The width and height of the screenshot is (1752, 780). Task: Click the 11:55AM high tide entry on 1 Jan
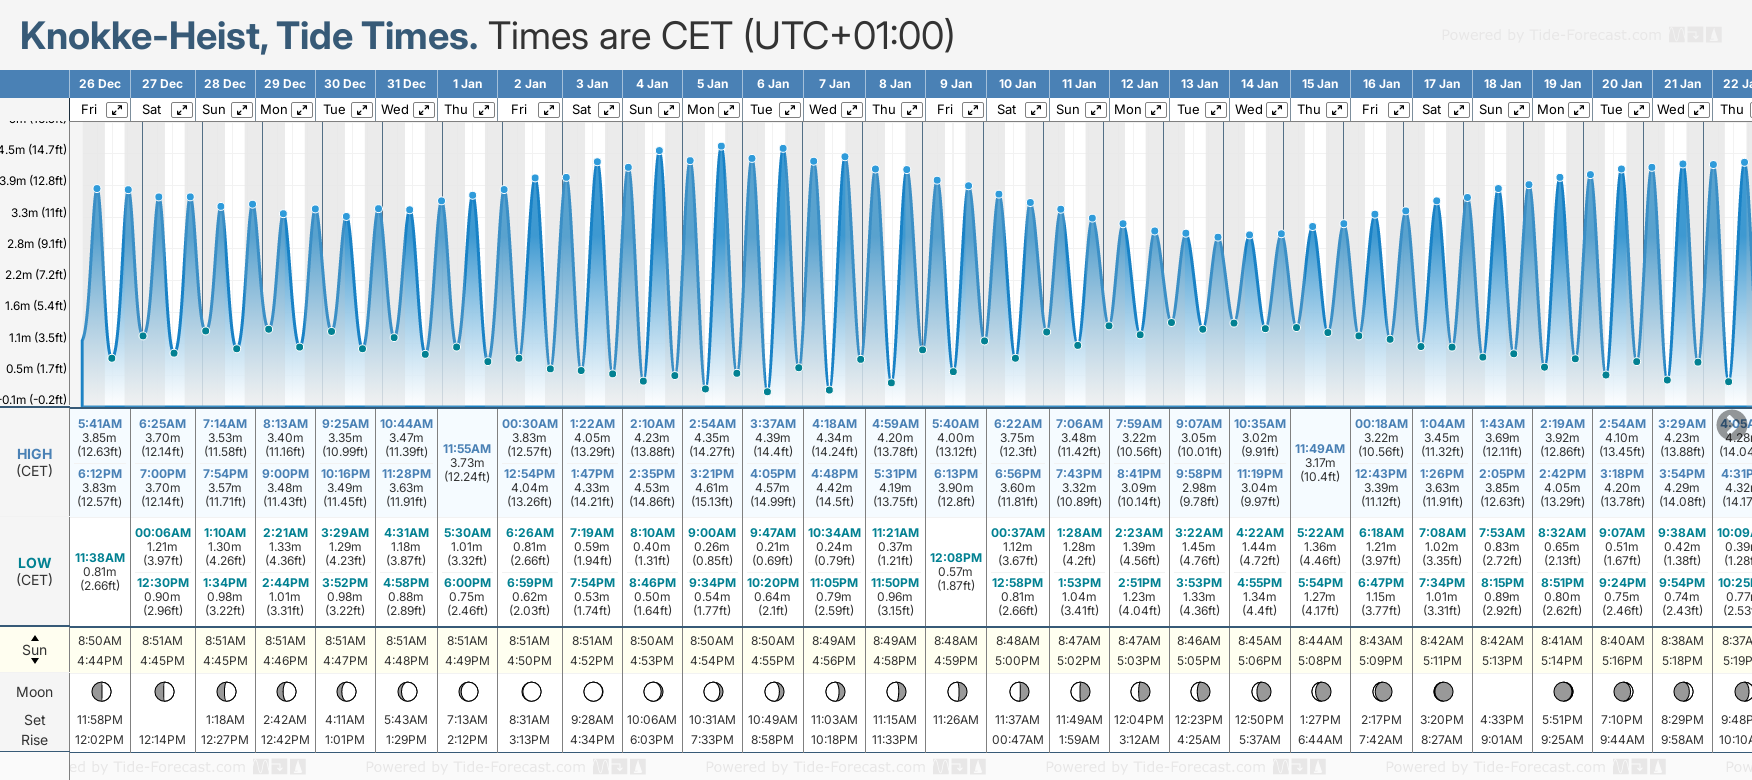pyautogui.click(x=467, y=449)
